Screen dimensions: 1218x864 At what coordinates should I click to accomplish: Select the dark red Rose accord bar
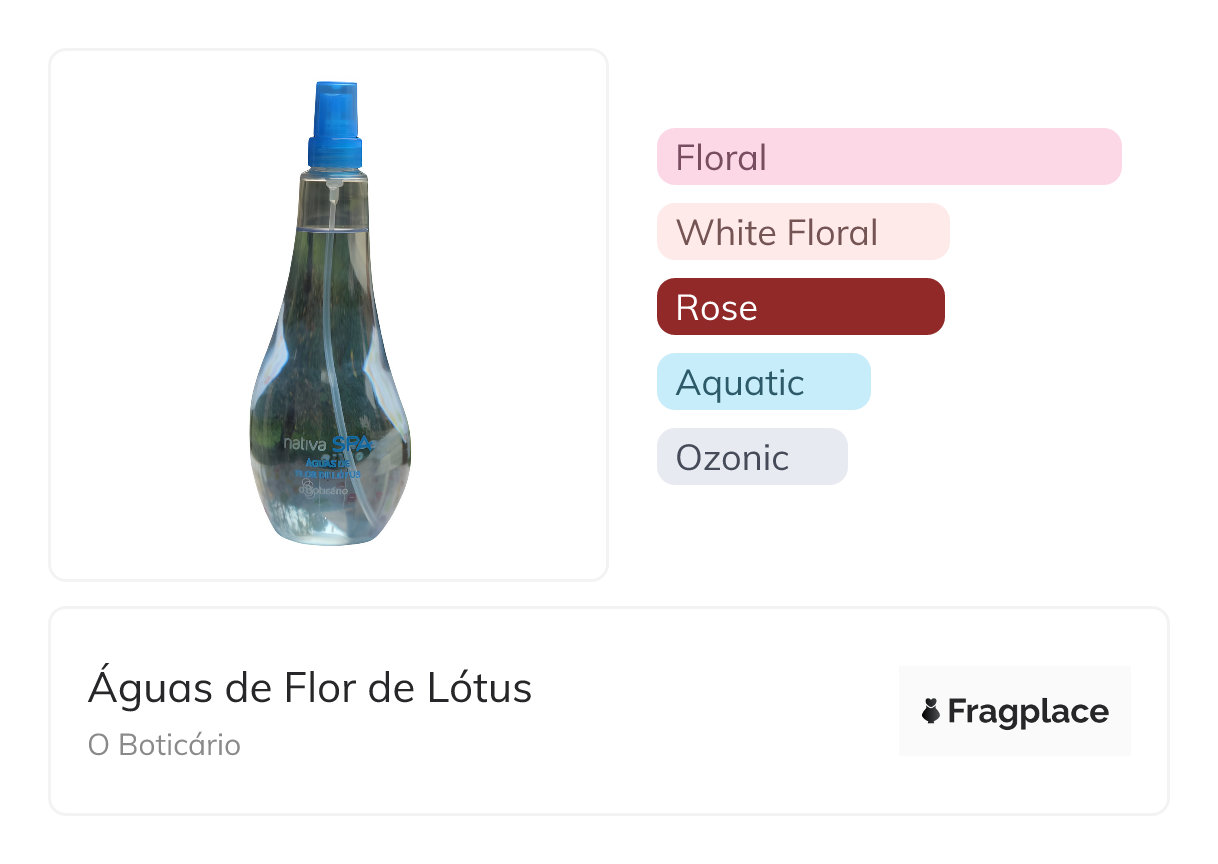pyautogui.click(x=800, y=307)
